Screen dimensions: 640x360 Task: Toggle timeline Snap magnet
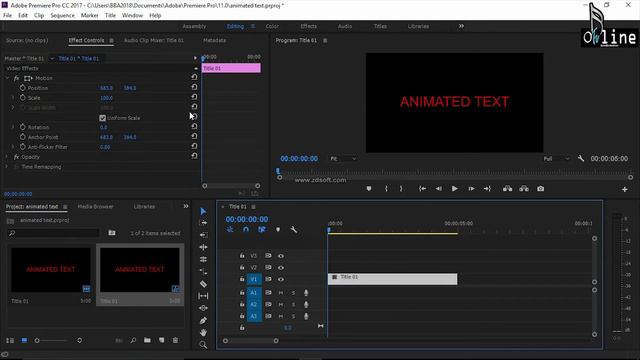click(246, 230)
